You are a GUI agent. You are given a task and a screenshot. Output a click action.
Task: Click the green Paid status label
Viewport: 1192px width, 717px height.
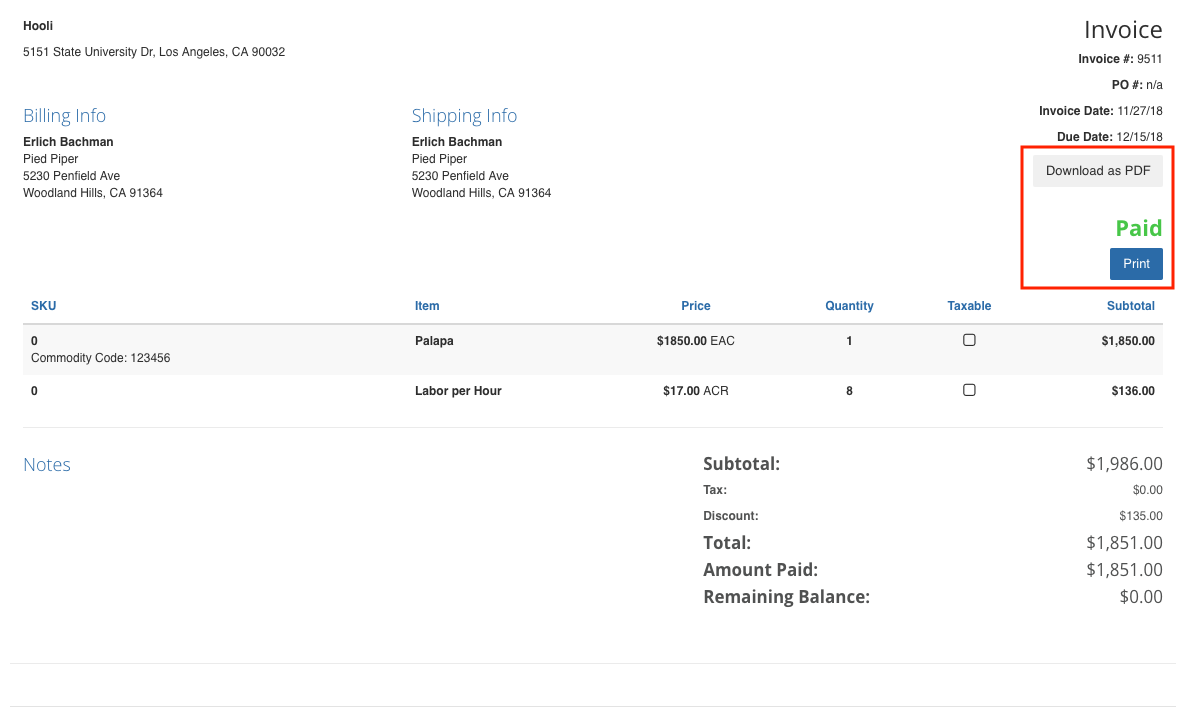click(1138, 228)
